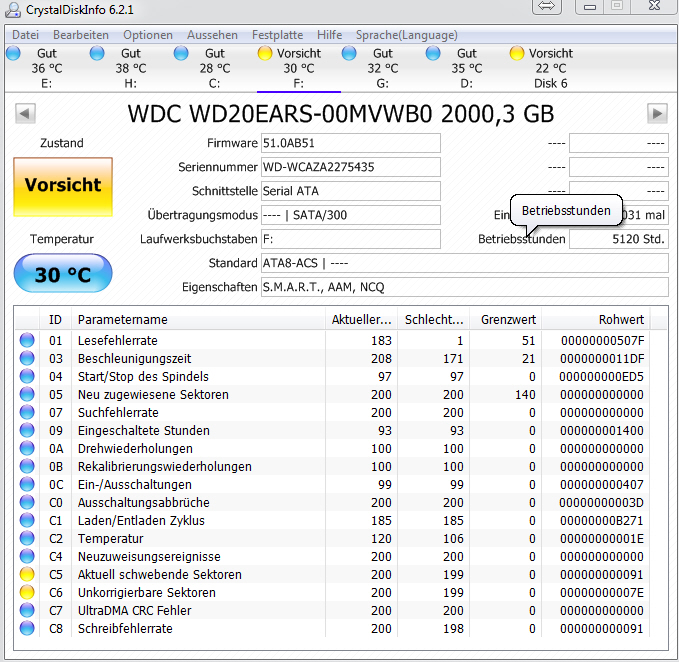Click the yellow icon for Aktuell schwebende Sektoren
The height and width of the screenshot is (662, 679).
click(x=27, y=575)
